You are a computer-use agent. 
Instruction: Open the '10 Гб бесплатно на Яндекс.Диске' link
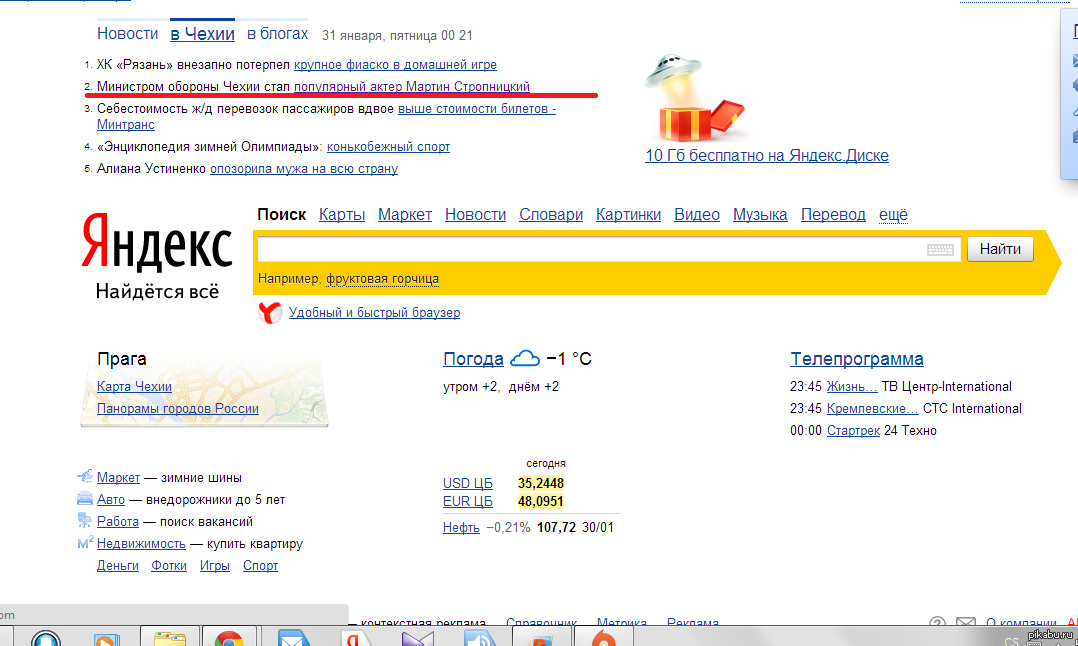pyautogui.click(x=767, y=156)
